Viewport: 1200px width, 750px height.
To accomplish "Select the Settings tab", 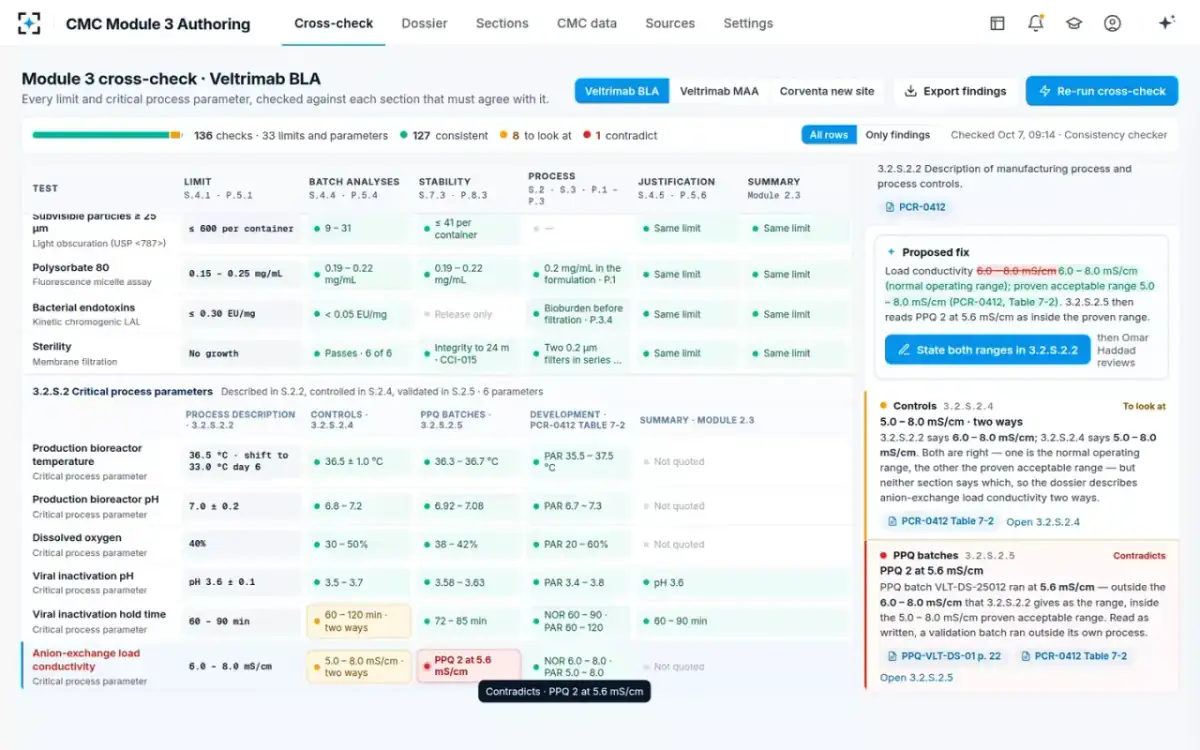I will point(748,23).
